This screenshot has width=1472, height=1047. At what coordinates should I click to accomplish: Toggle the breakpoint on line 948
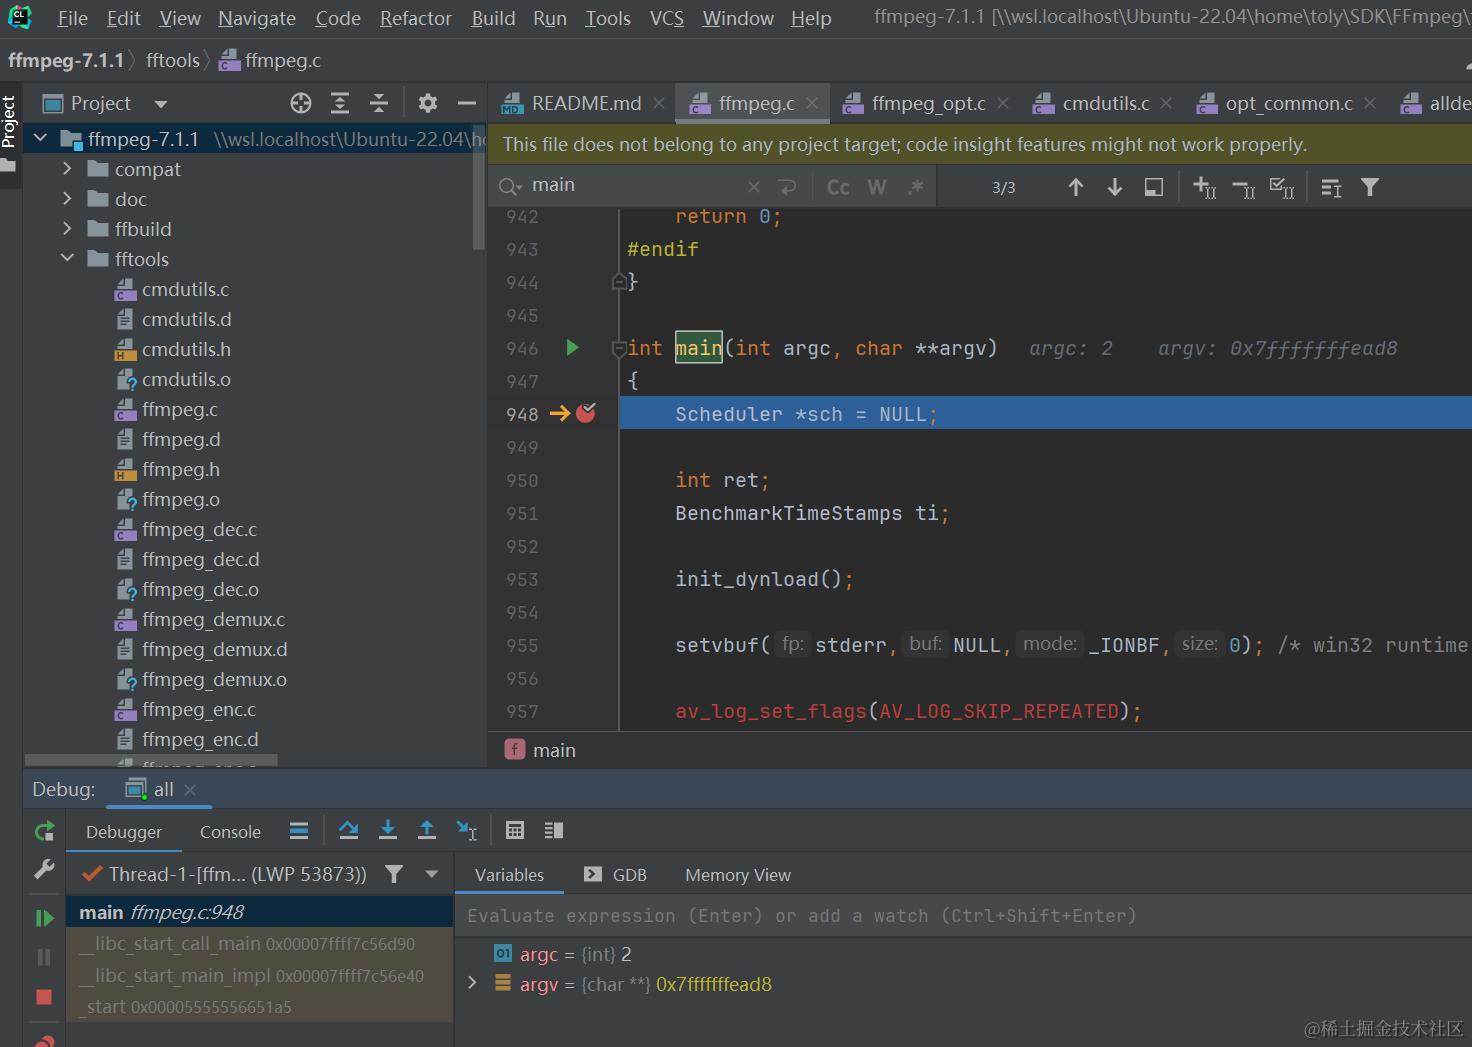coord(586,413)
